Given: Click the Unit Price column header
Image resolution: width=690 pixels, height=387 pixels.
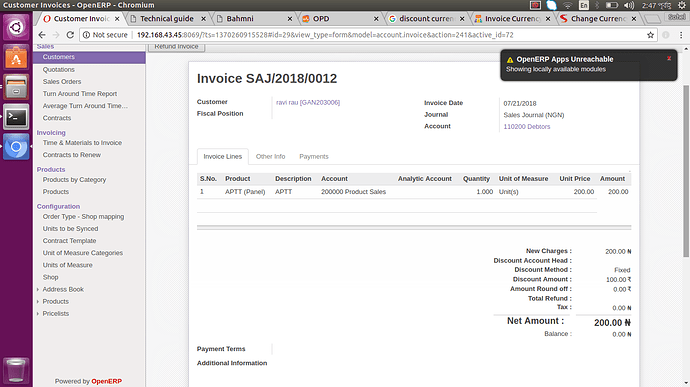Looking at the screenshot, I should click(x=575, y=179).
